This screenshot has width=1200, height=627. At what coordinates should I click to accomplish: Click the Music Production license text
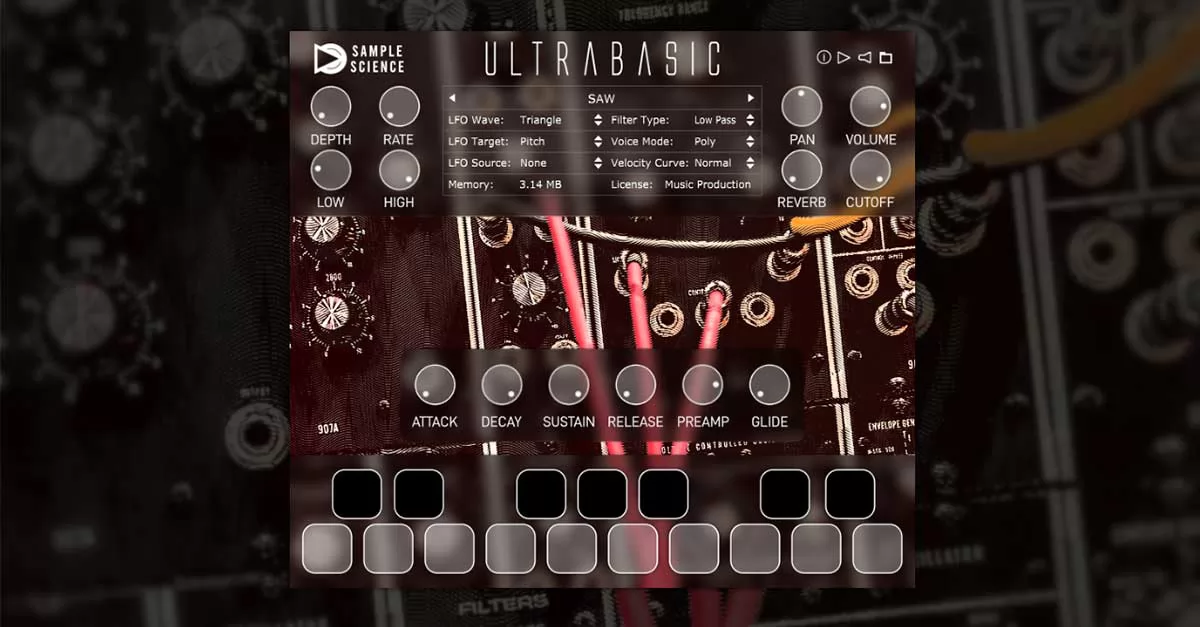click(707, 185)
